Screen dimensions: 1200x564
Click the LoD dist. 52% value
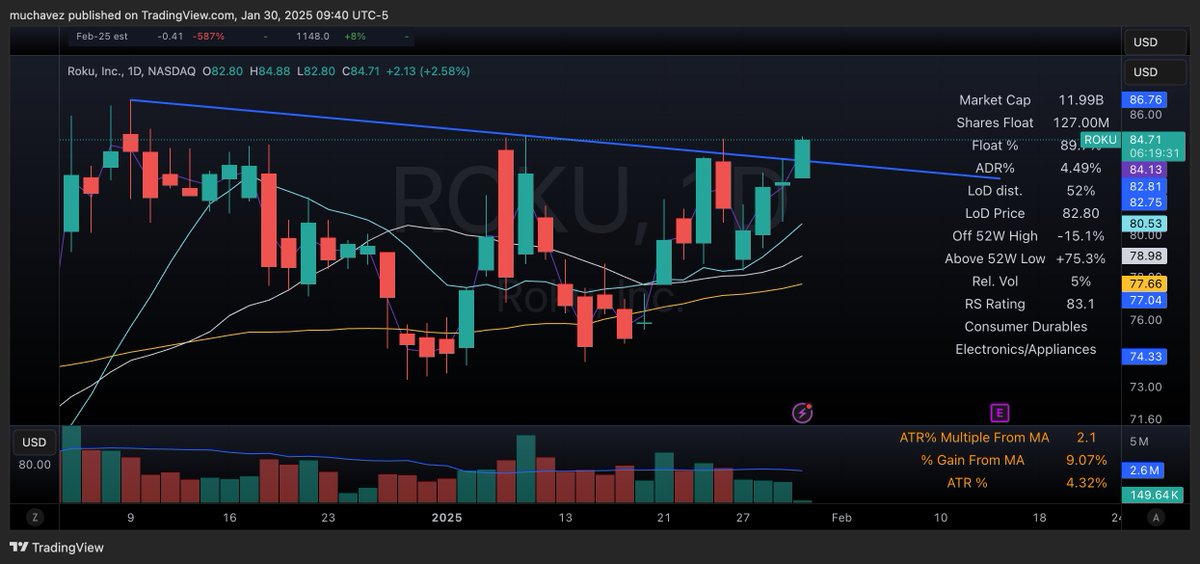1081,190
